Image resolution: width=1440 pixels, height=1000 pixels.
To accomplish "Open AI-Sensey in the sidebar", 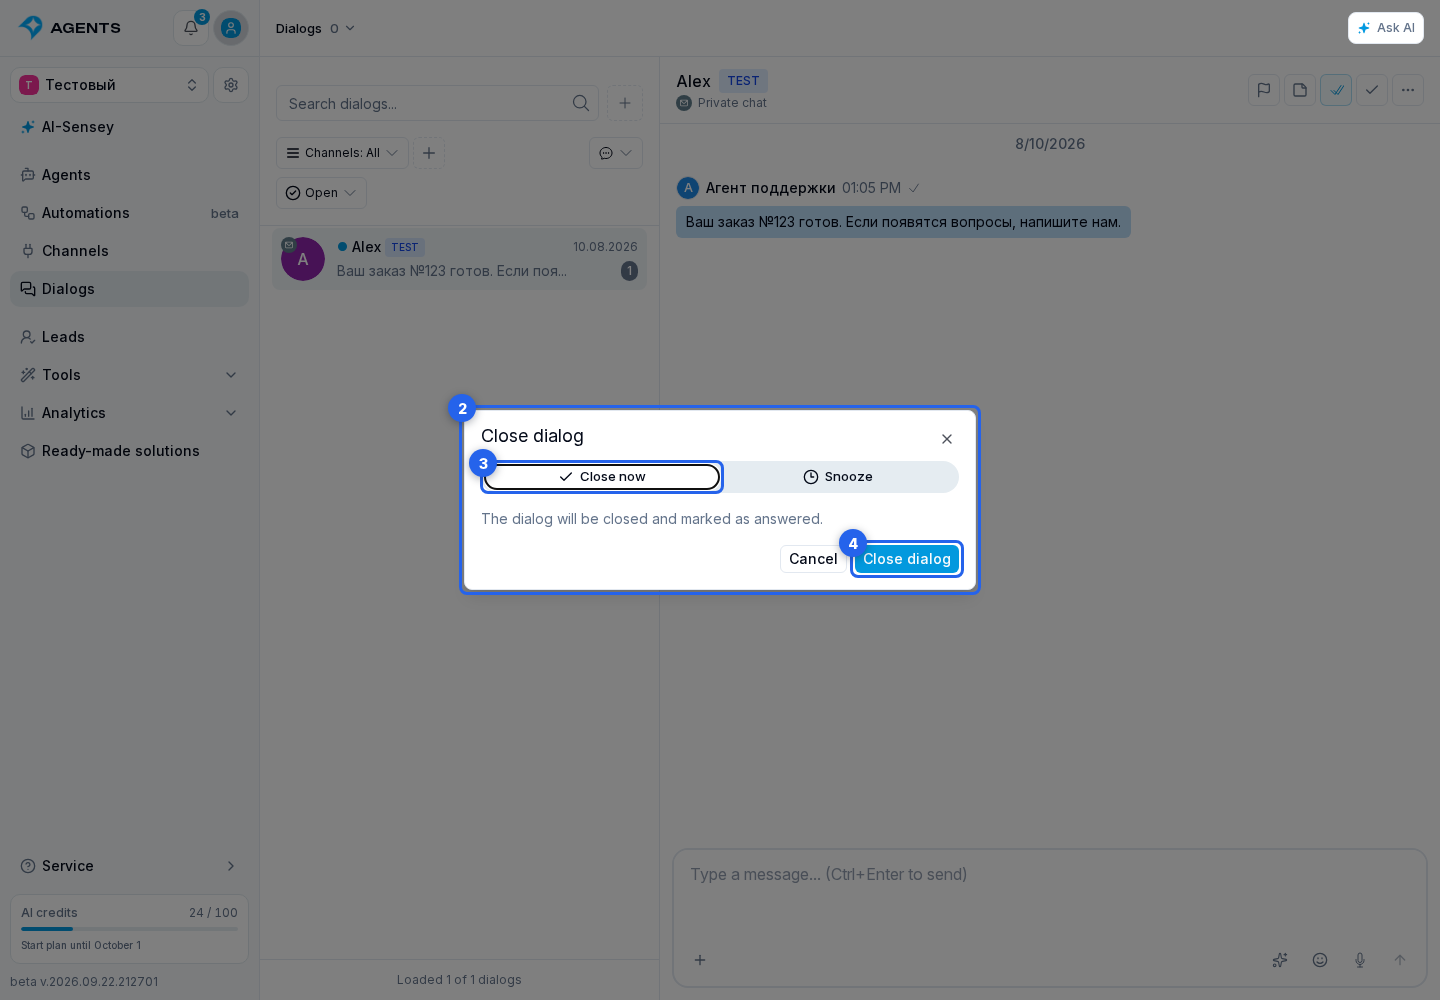I will (x=129, y=127).
